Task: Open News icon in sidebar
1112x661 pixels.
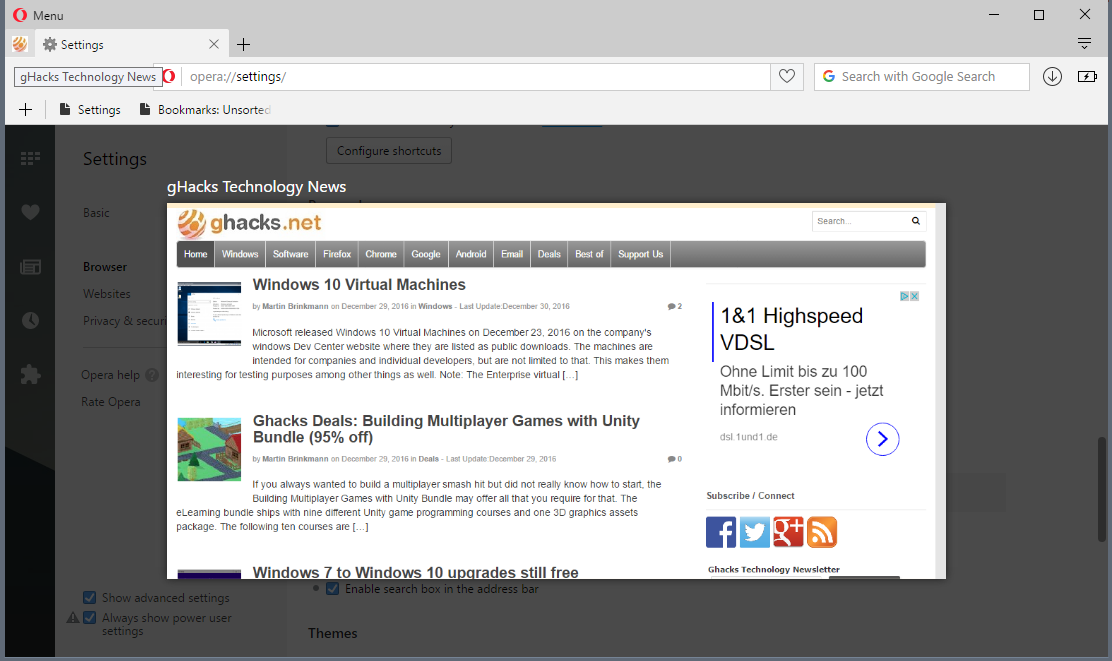Action: 30,267
